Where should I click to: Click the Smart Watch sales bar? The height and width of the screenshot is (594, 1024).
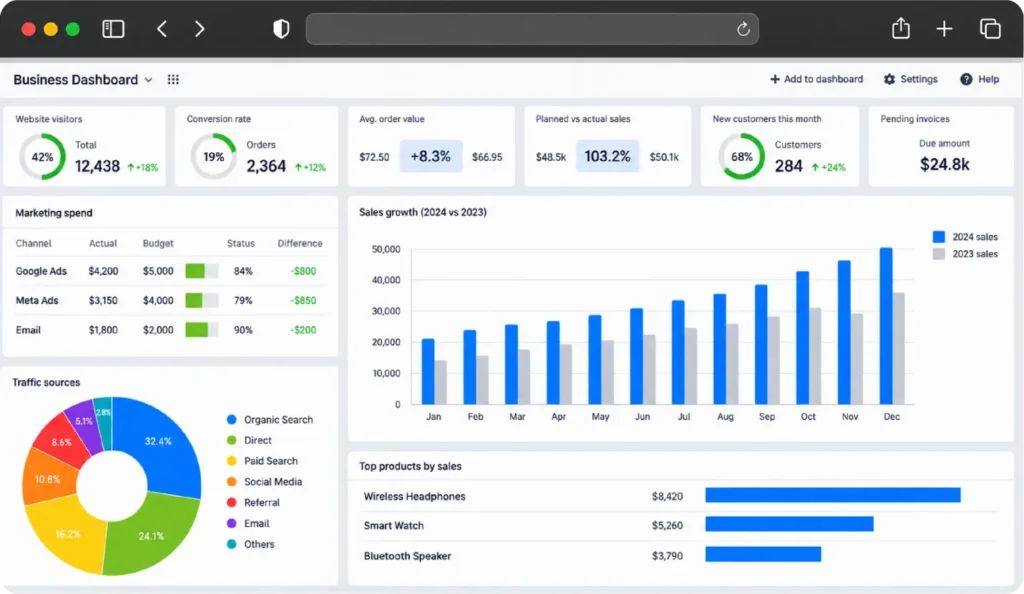789,524
